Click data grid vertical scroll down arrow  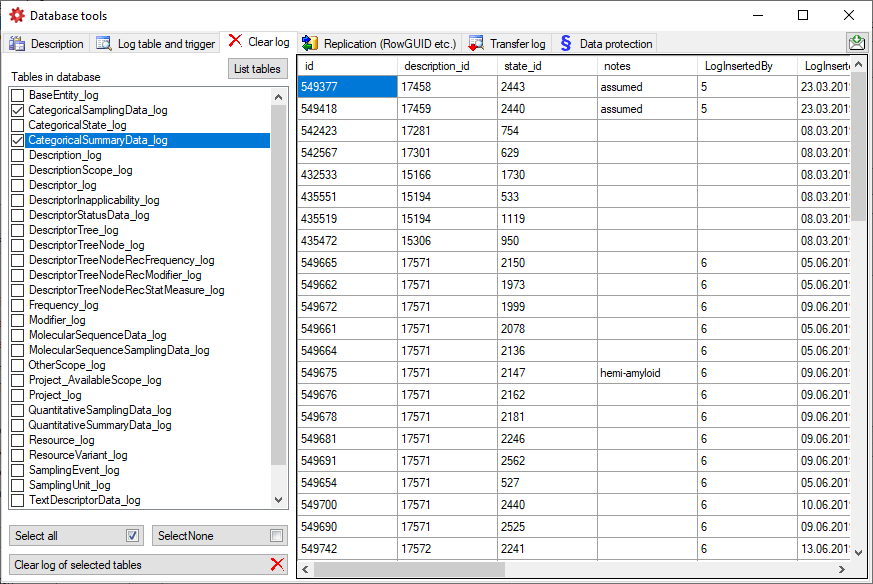[x=859, y=553]
